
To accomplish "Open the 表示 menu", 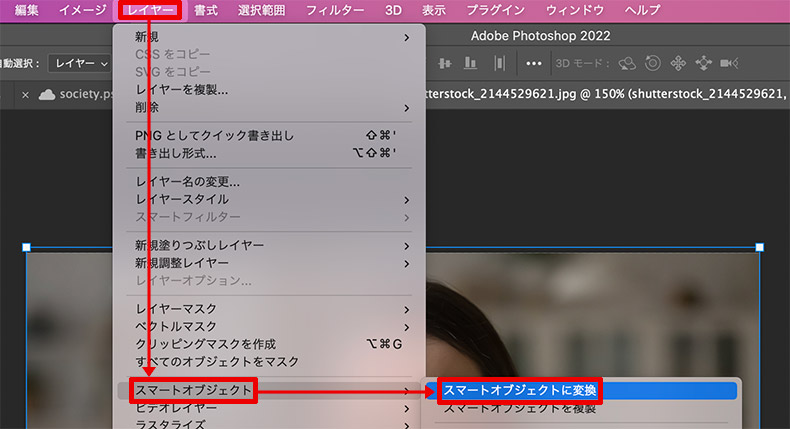I will point(434,10).
